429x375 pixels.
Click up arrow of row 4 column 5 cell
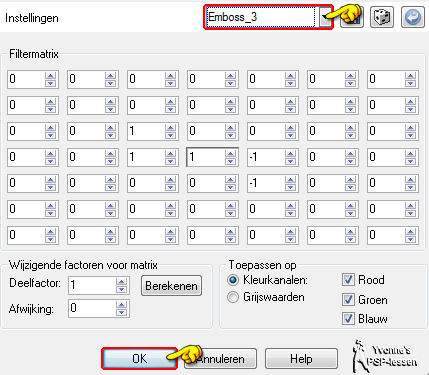(x=290, y=153)
